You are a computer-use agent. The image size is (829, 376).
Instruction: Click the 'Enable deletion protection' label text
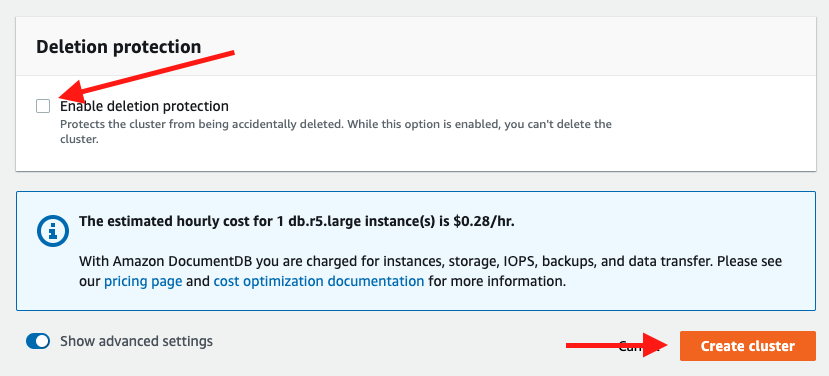coord(144,106)
